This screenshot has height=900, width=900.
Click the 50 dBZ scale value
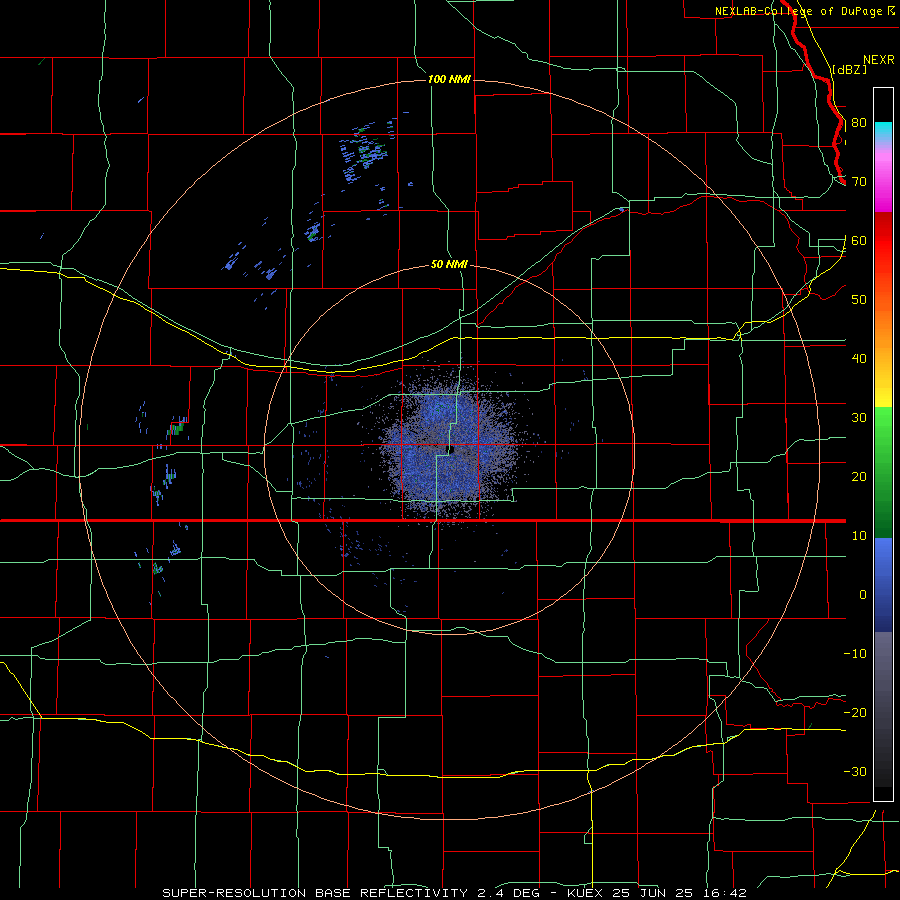coord(859,300)
